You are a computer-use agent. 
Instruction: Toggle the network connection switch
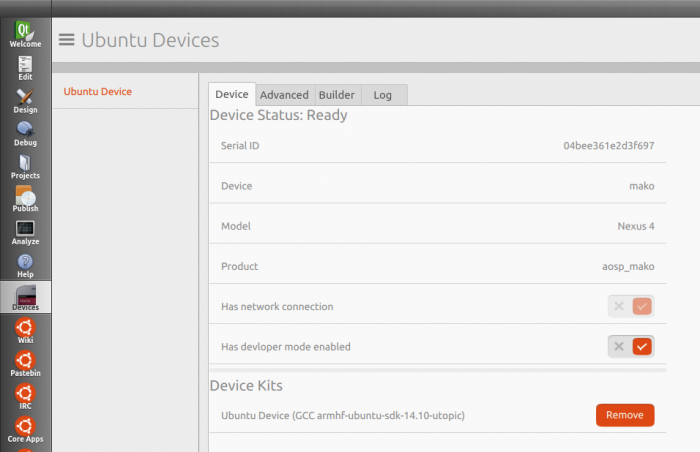[x=631, y=306]
